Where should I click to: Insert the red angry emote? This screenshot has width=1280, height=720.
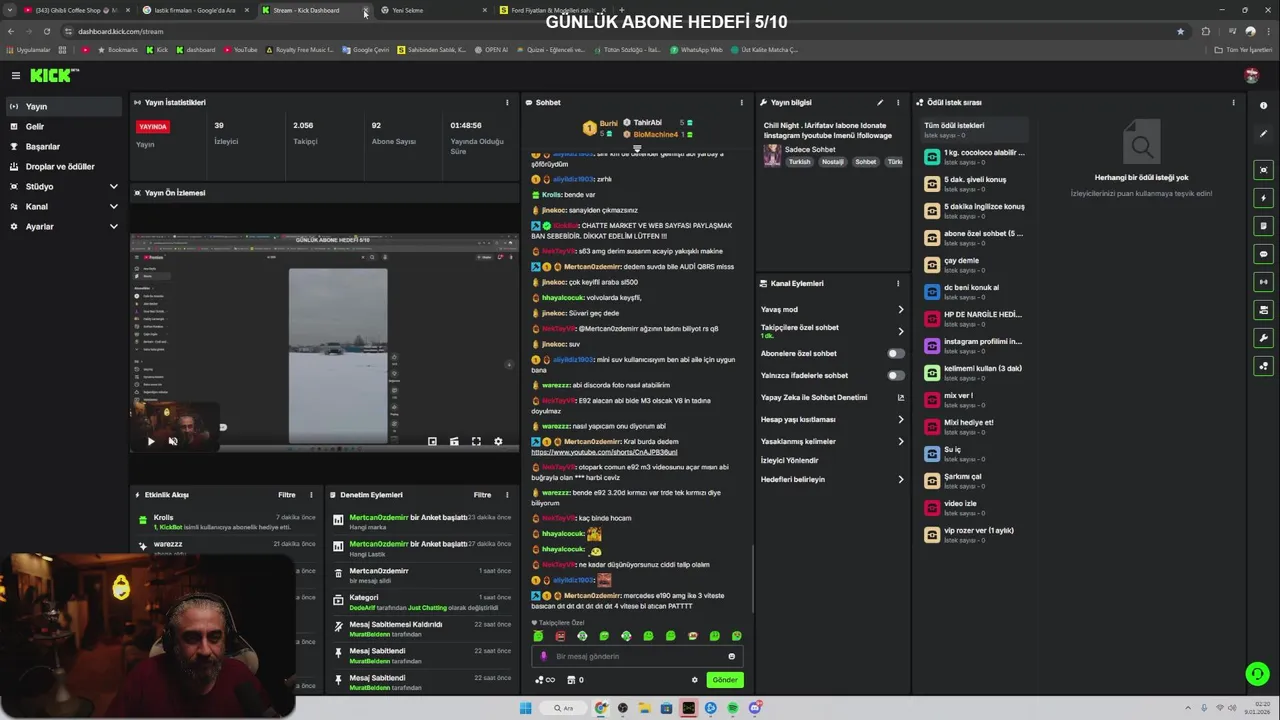(560, 636)
